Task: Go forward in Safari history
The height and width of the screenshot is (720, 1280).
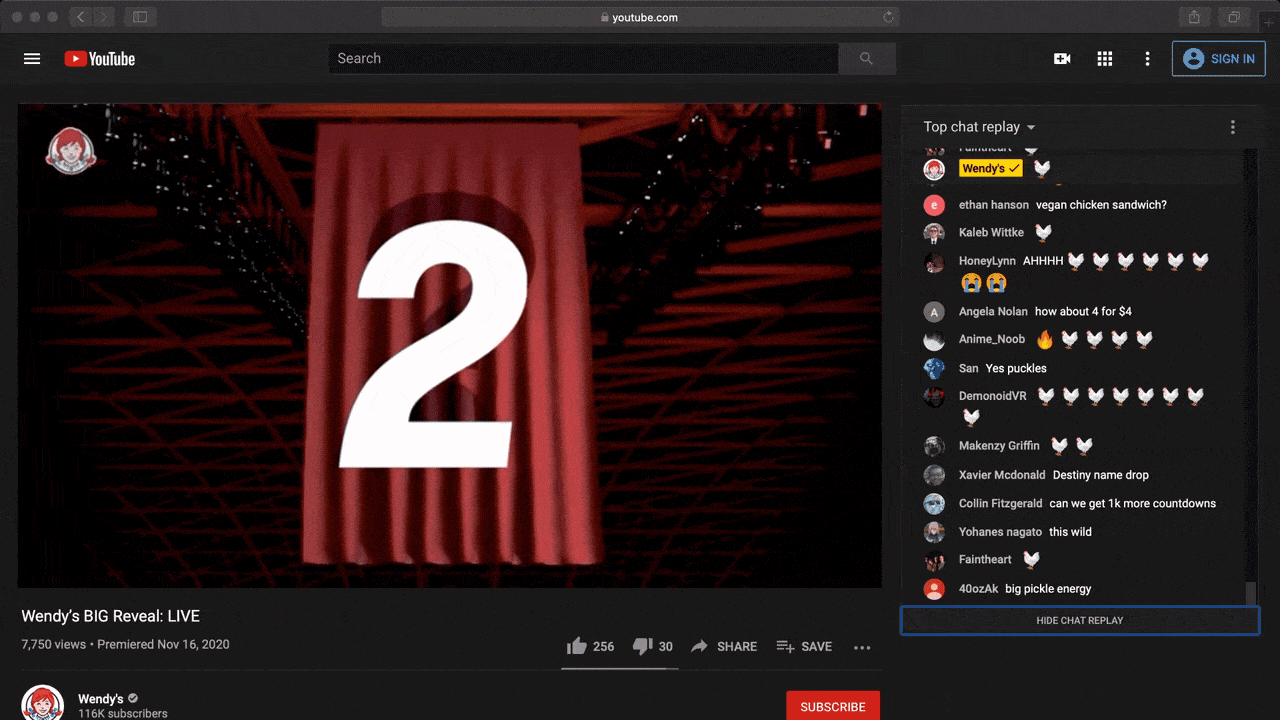Action: tap(105, 17)
